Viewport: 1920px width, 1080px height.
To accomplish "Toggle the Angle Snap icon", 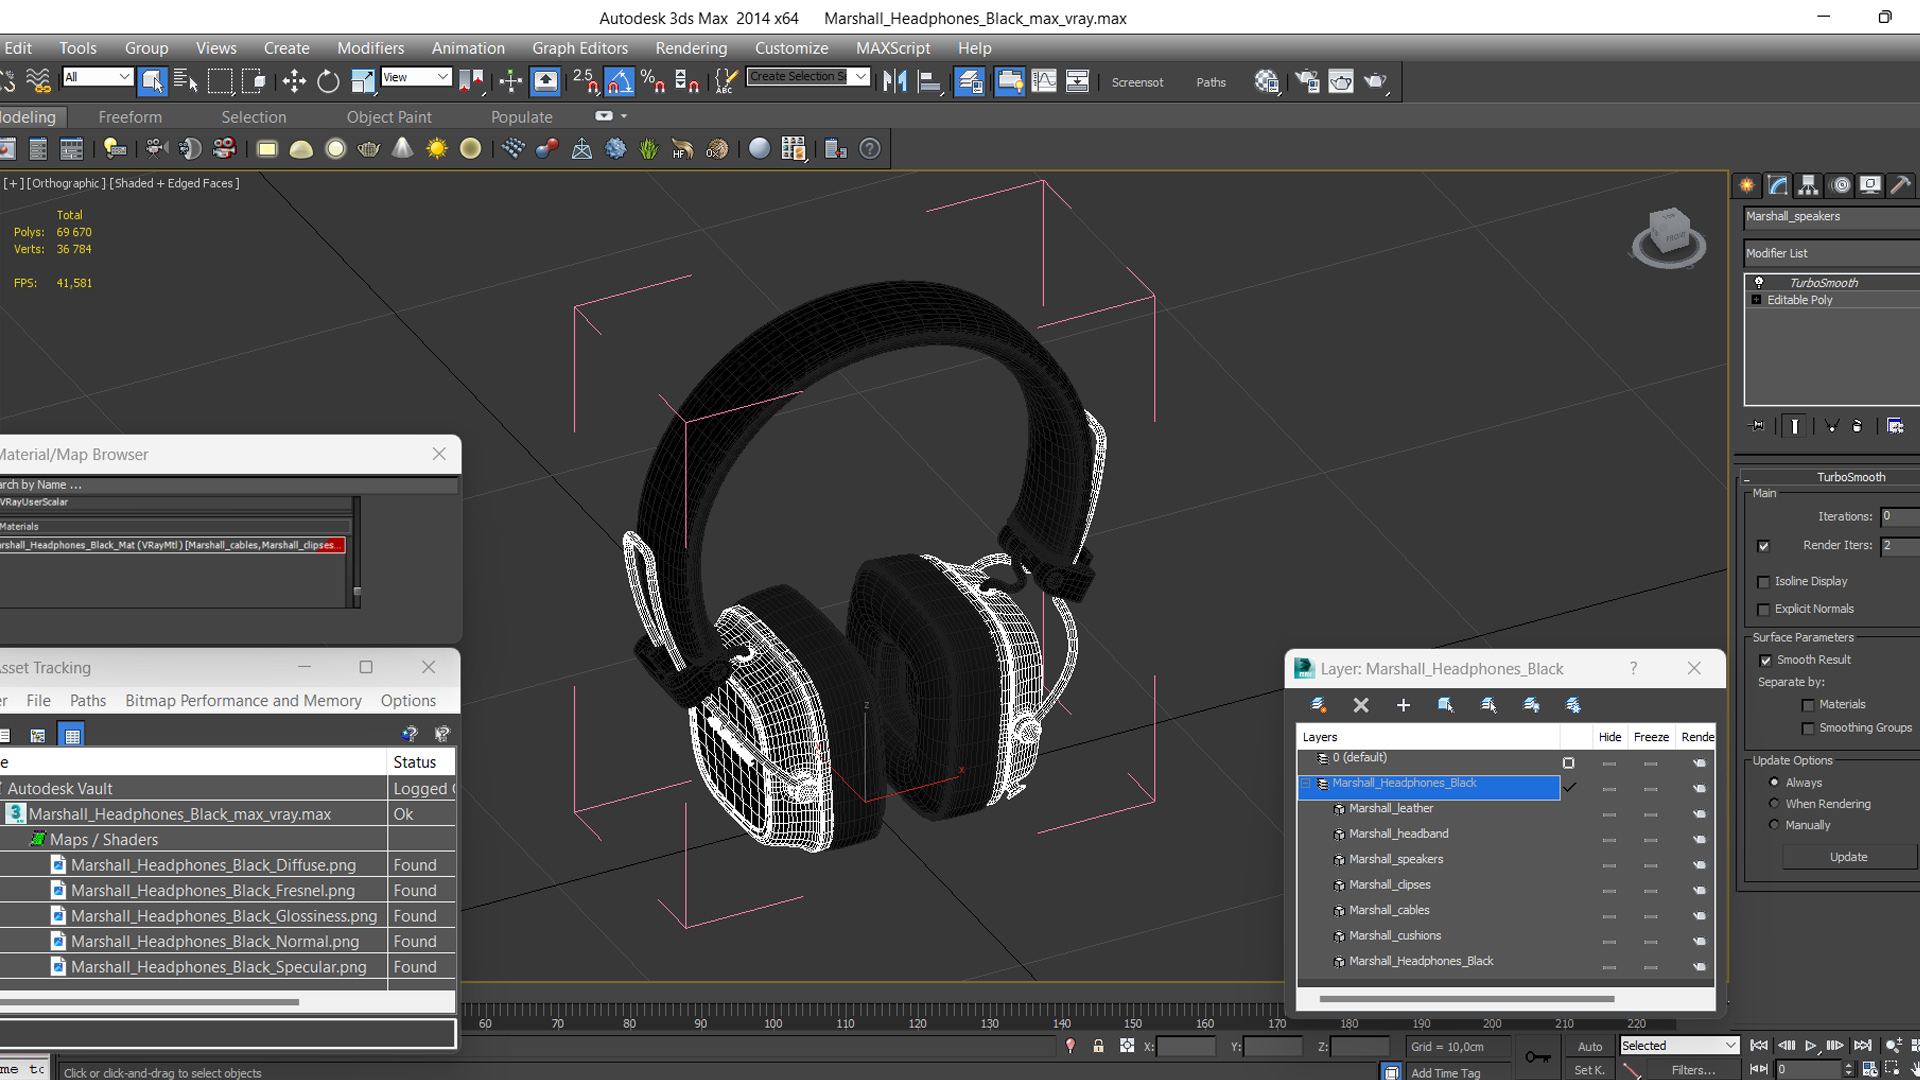I will [x=619, y=81].
